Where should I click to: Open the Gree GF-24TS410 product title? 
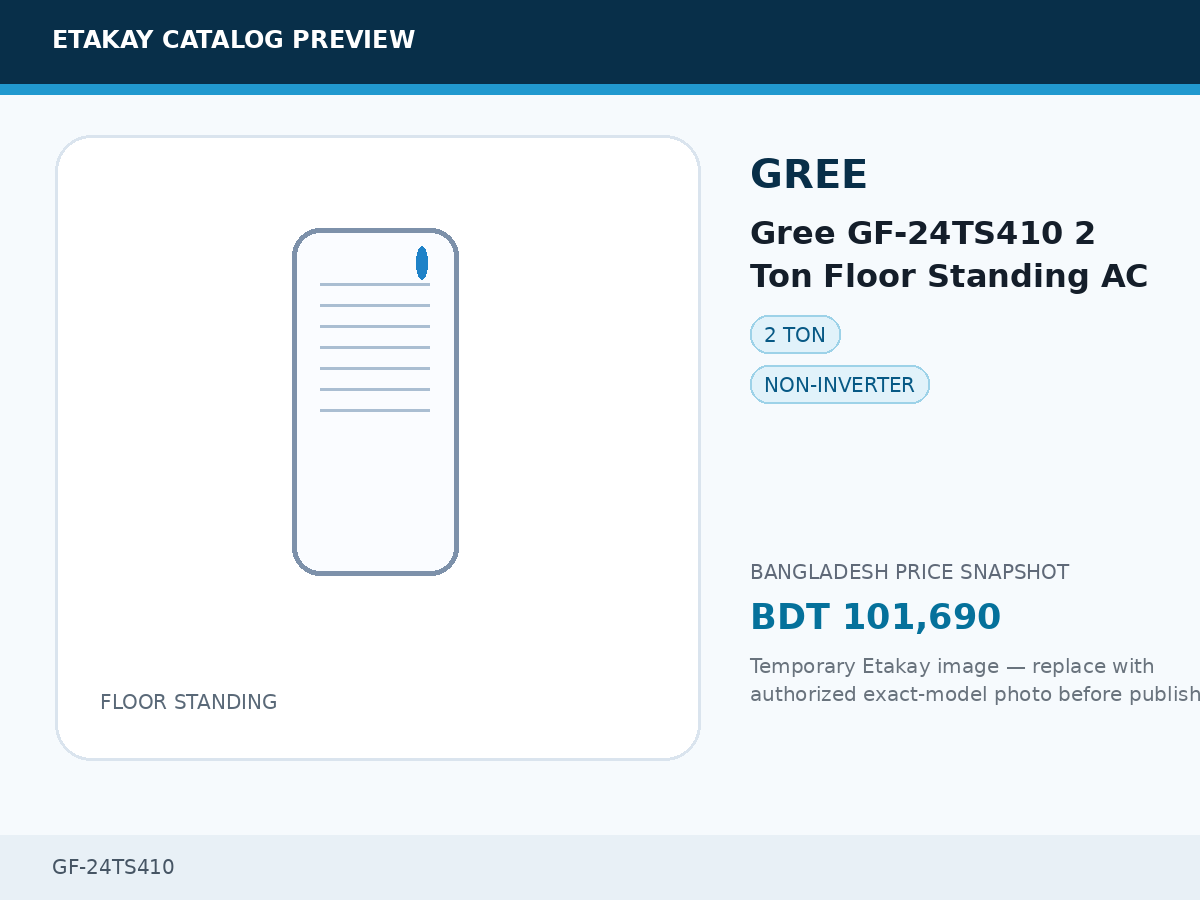[x=948, y=254]
